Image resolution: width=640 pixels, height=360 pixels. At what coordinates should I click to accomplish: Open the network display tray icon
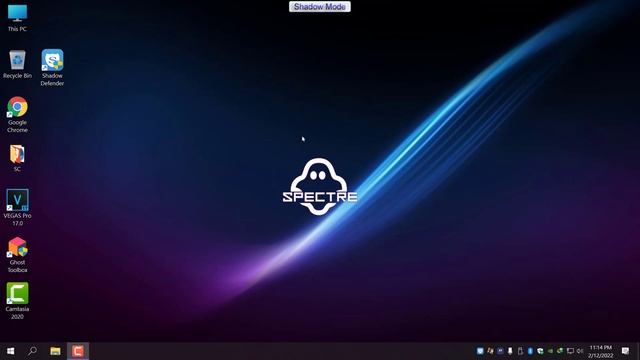pyautogui.click(x=570, y=351)
